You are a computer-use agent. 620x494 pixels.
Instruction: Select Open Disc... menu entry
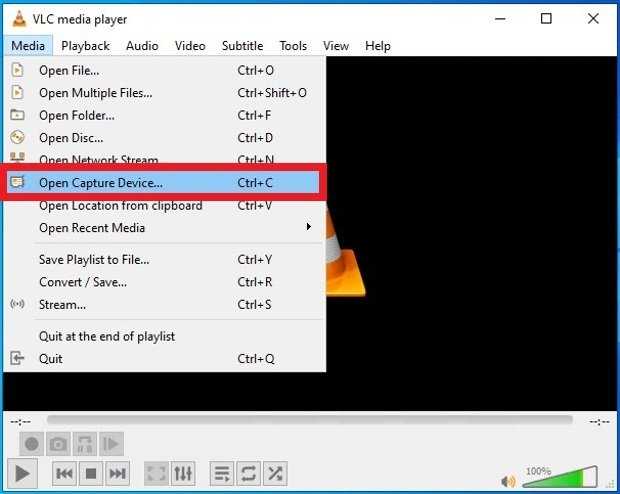coord(164,138)
